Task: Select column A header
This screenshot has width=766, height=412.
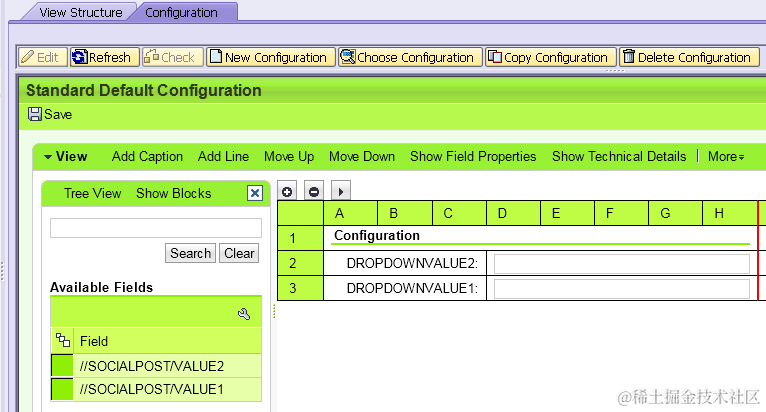Action: [x=351, y=213]
